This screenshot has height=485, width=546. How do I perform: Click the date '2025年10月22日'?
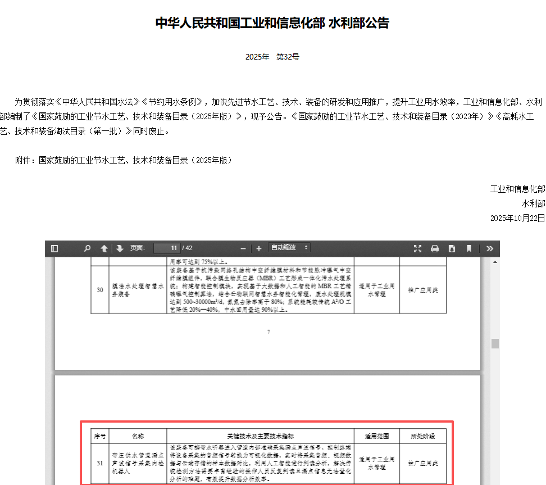[x=517, y=218]
